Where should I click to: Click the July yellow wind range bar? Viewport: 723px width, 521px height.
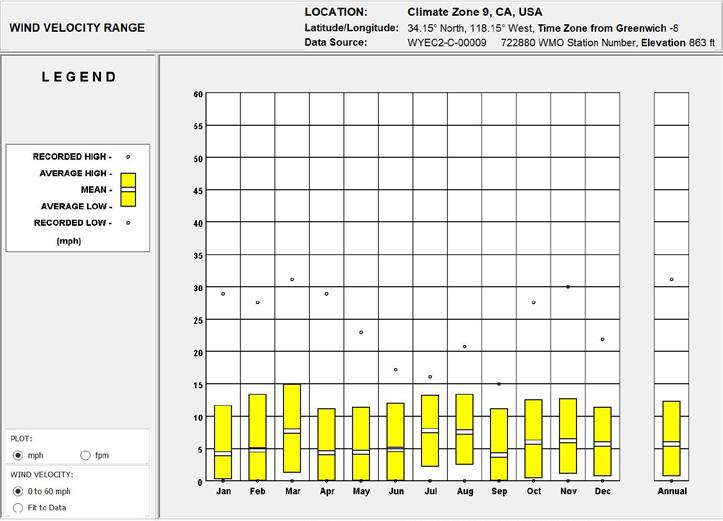[430, 431]
